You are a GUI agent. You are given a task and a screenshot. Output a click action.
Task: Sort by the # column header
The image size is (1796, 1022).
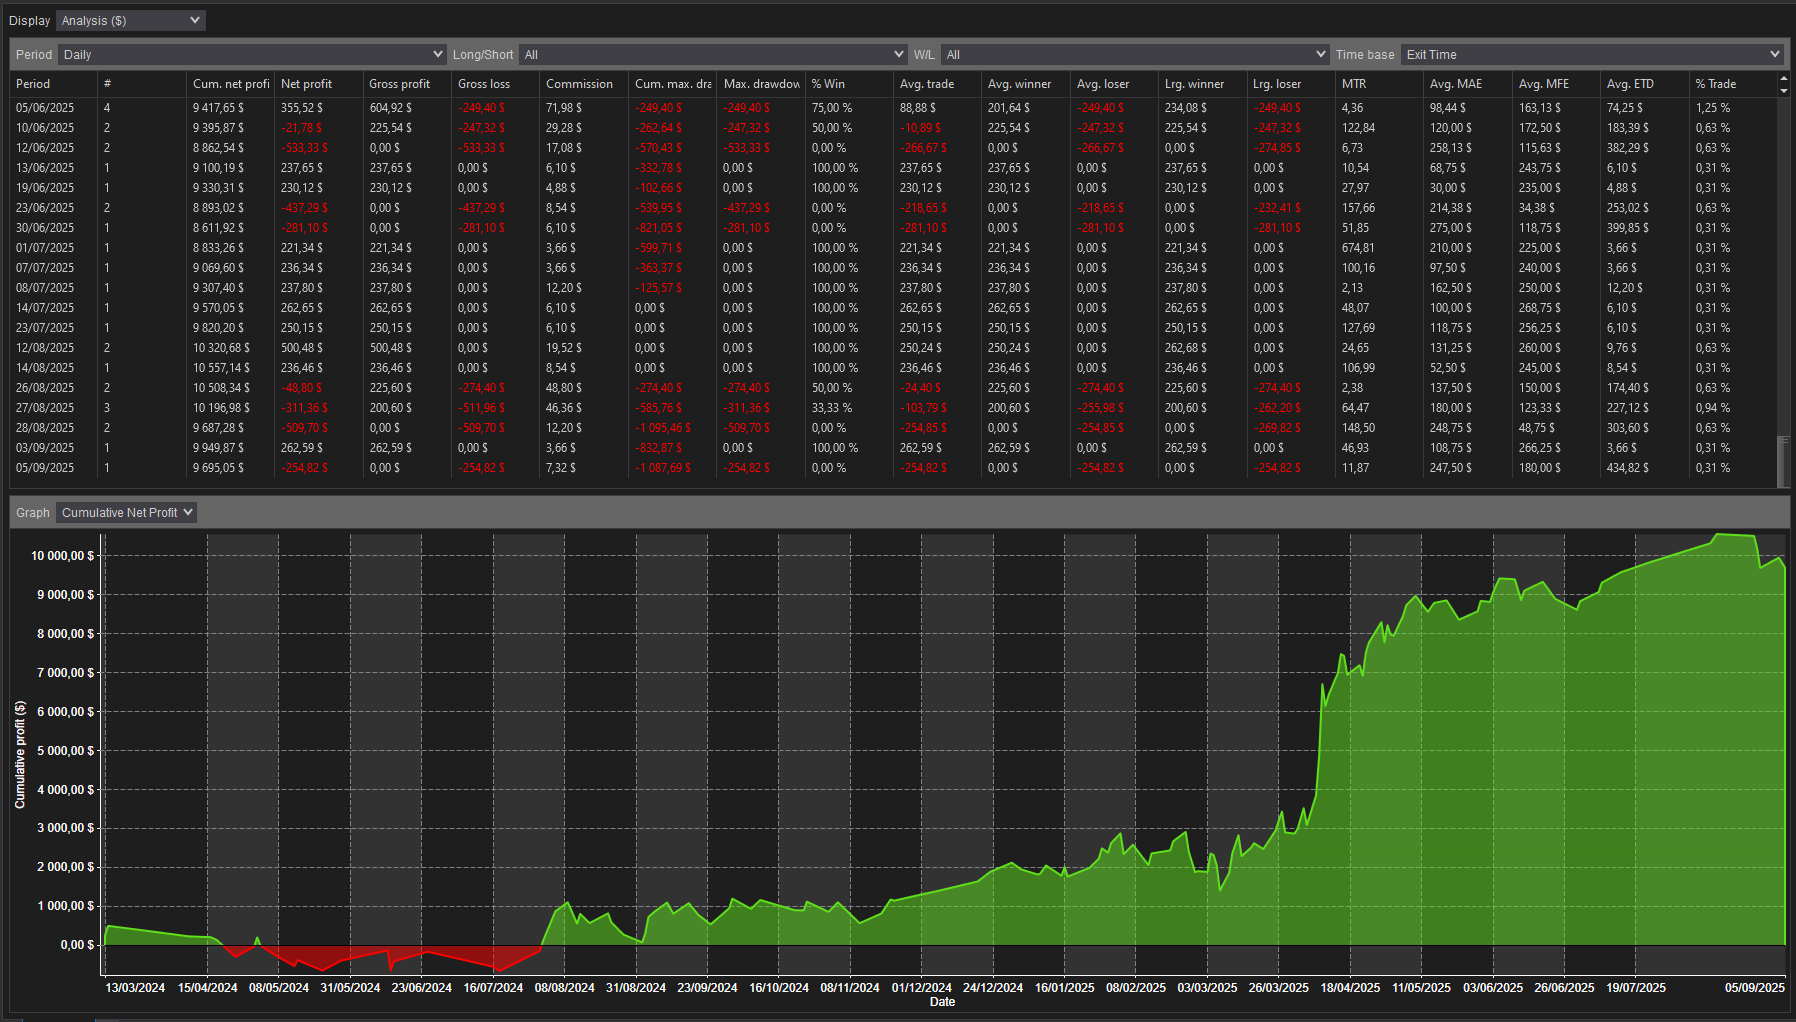click(141, 84)
